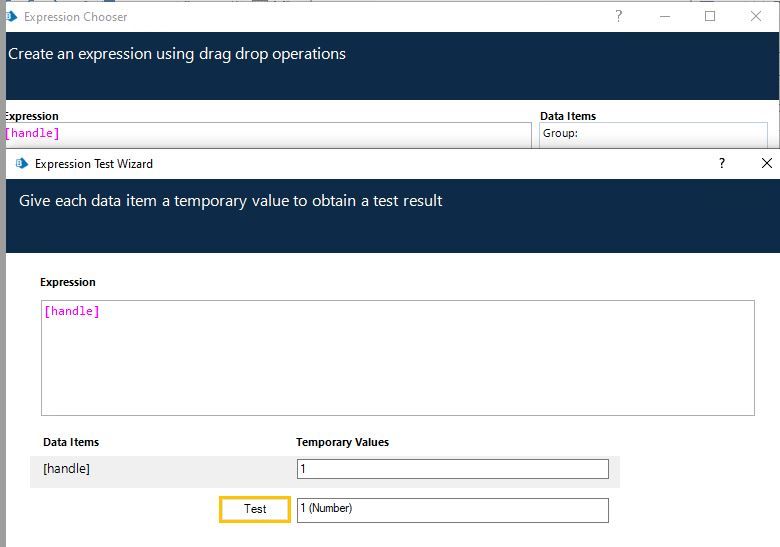Open help for the Expression Chooser

(619, 16)
